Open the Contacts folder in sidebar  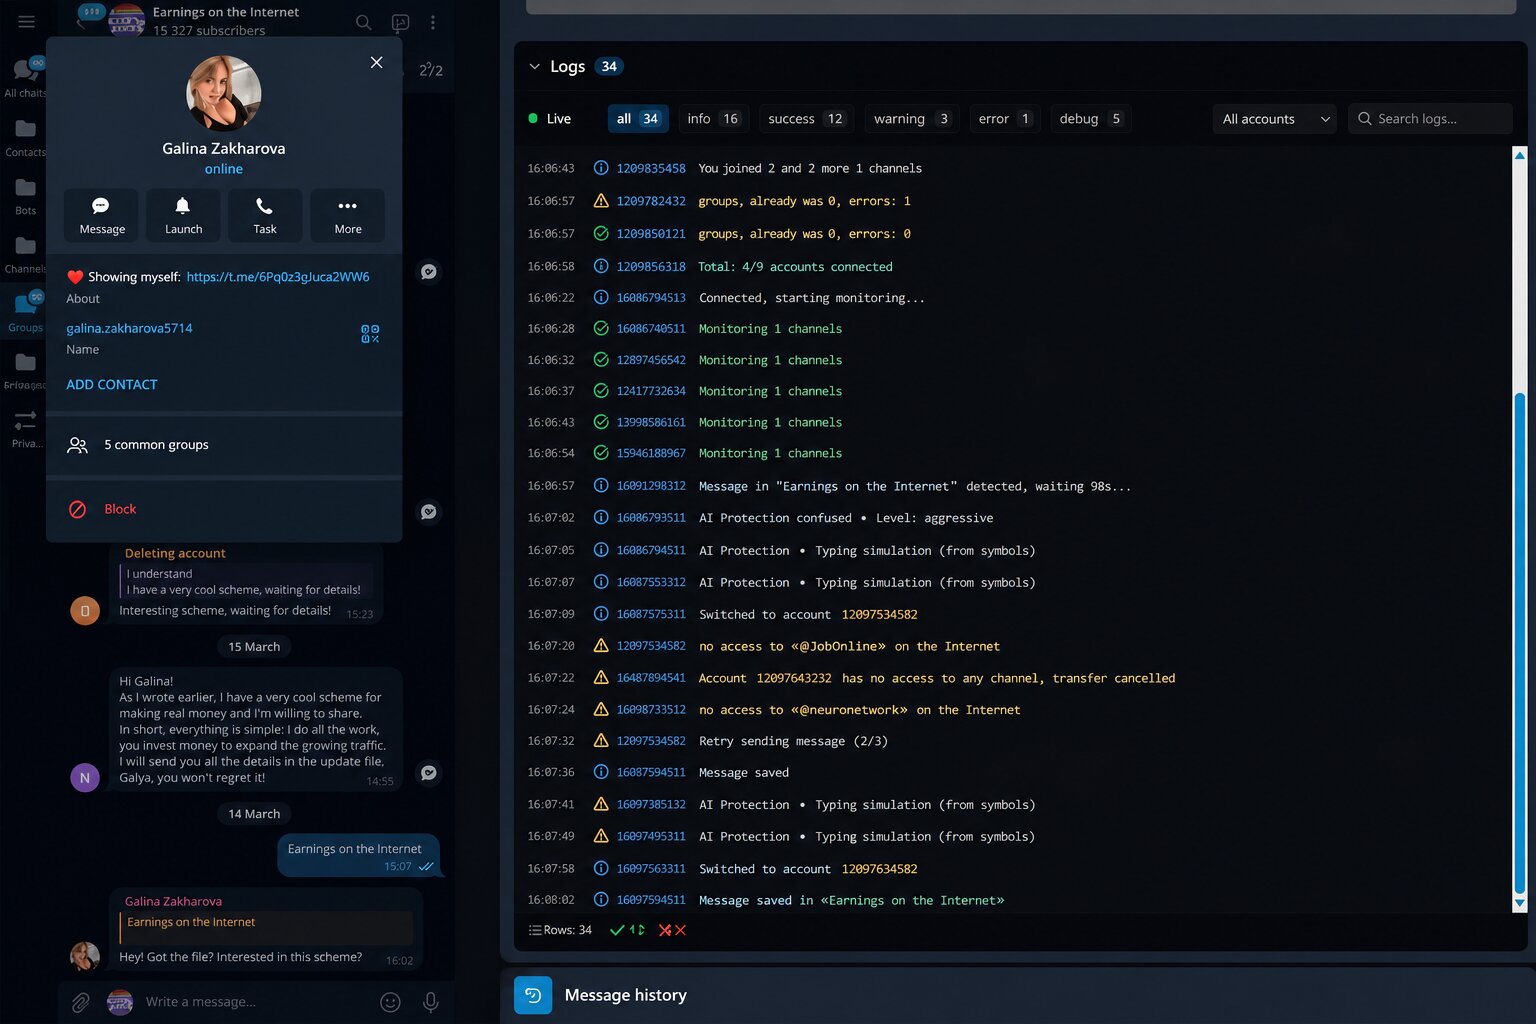coord(25,137)
